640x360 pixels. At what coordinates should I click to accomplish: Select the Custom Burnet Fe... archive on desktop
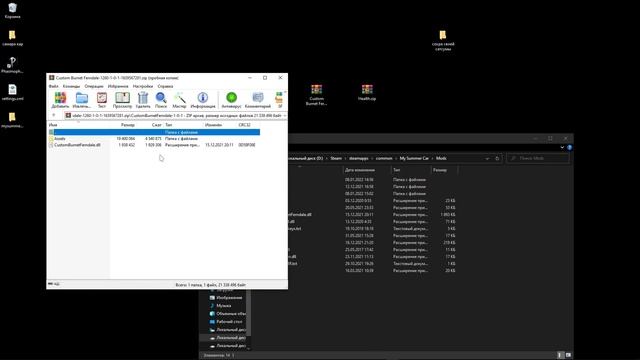[x=316, y=95]
